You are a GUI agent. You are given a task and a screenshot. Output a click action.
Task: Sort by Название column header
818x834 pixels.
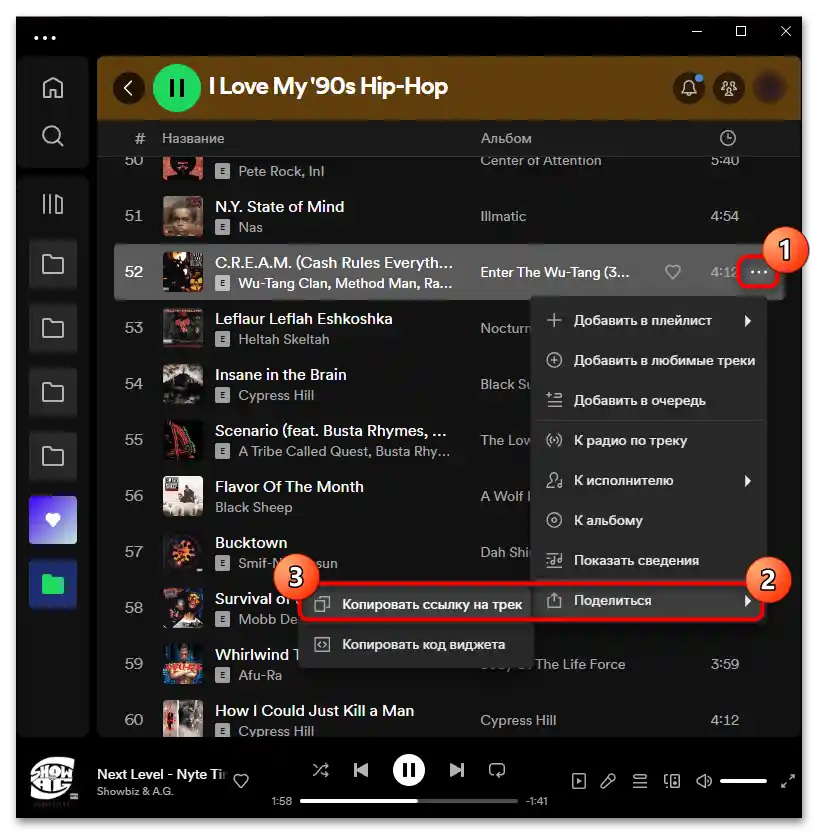[193, 138]
